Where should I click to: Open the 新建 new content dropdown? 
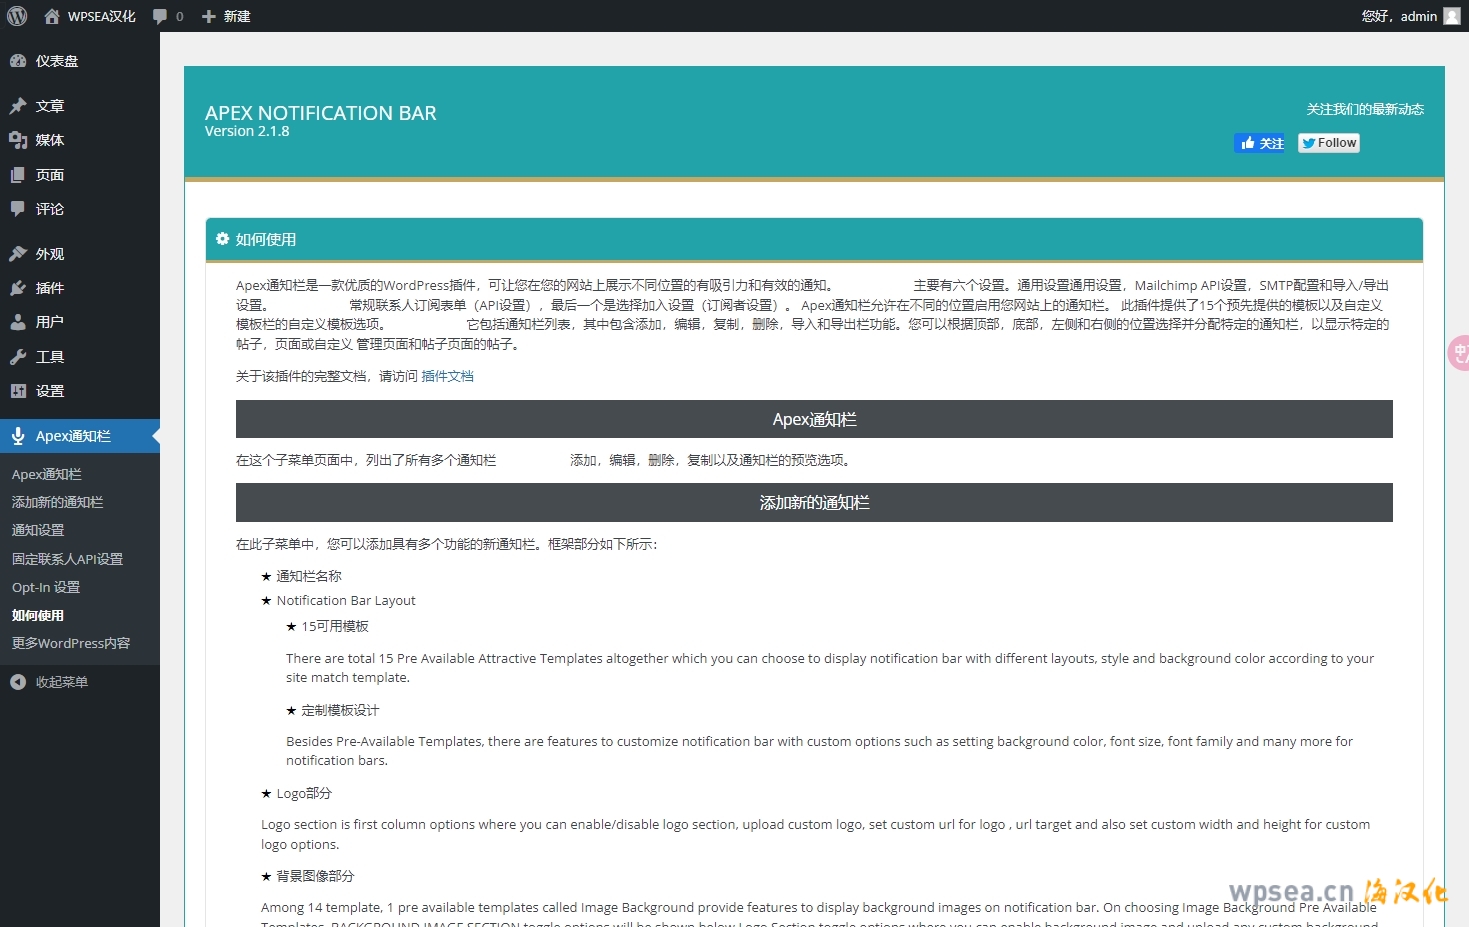point(226,16)
